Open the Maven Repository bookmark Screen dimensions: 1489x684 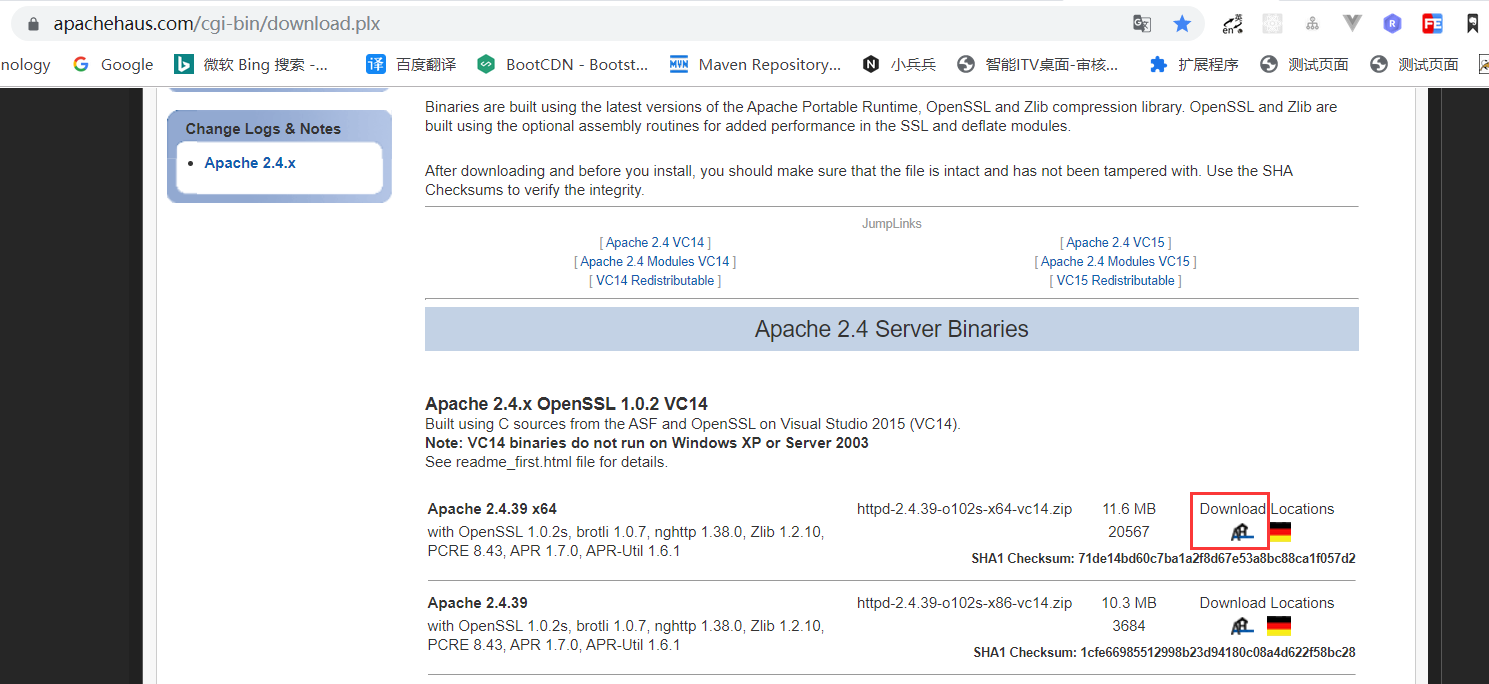(x=755, y=64)
